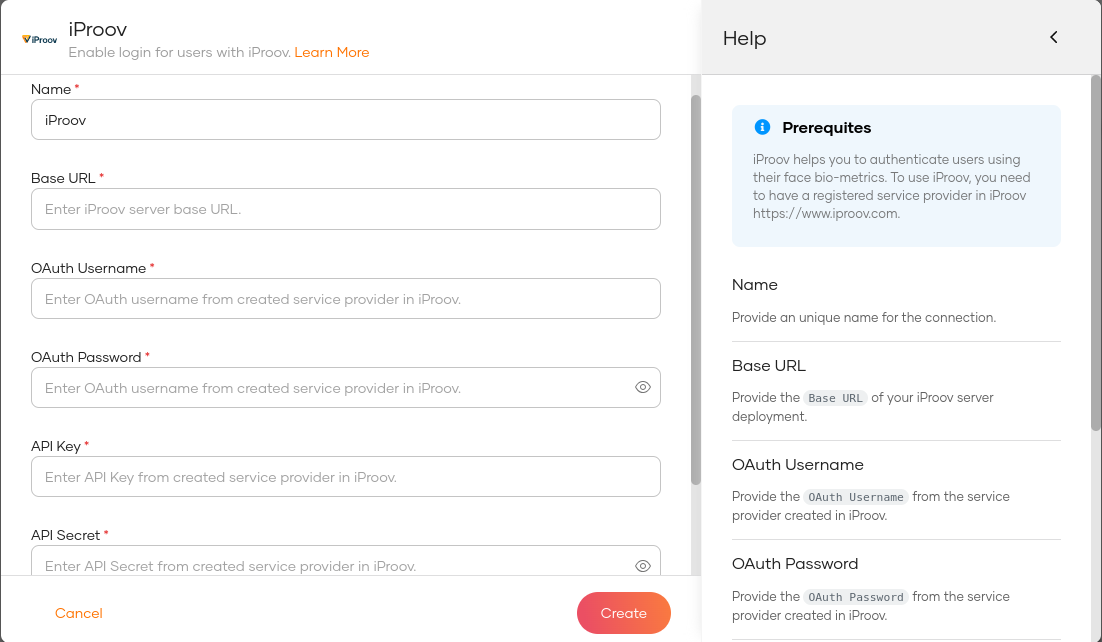Click the OAuth Username code tag in help
This screenshot has height=642, width=1102.
[855, 497]
